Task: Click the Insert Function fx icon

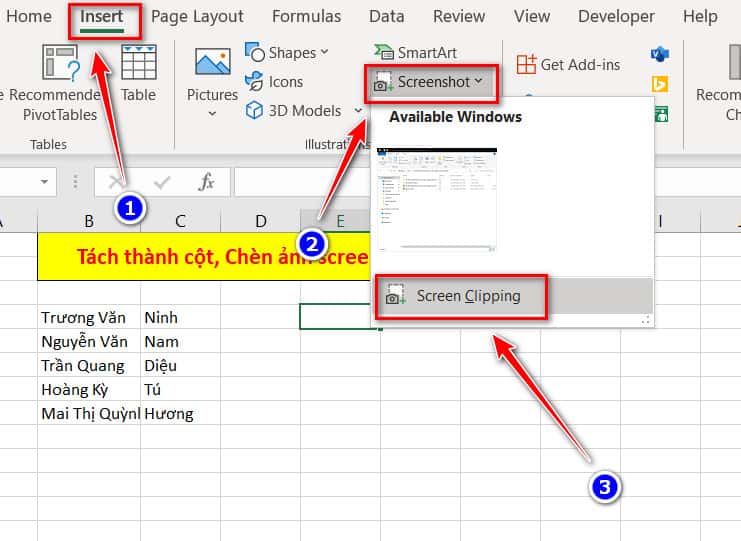Action: (x=207, y=182)
